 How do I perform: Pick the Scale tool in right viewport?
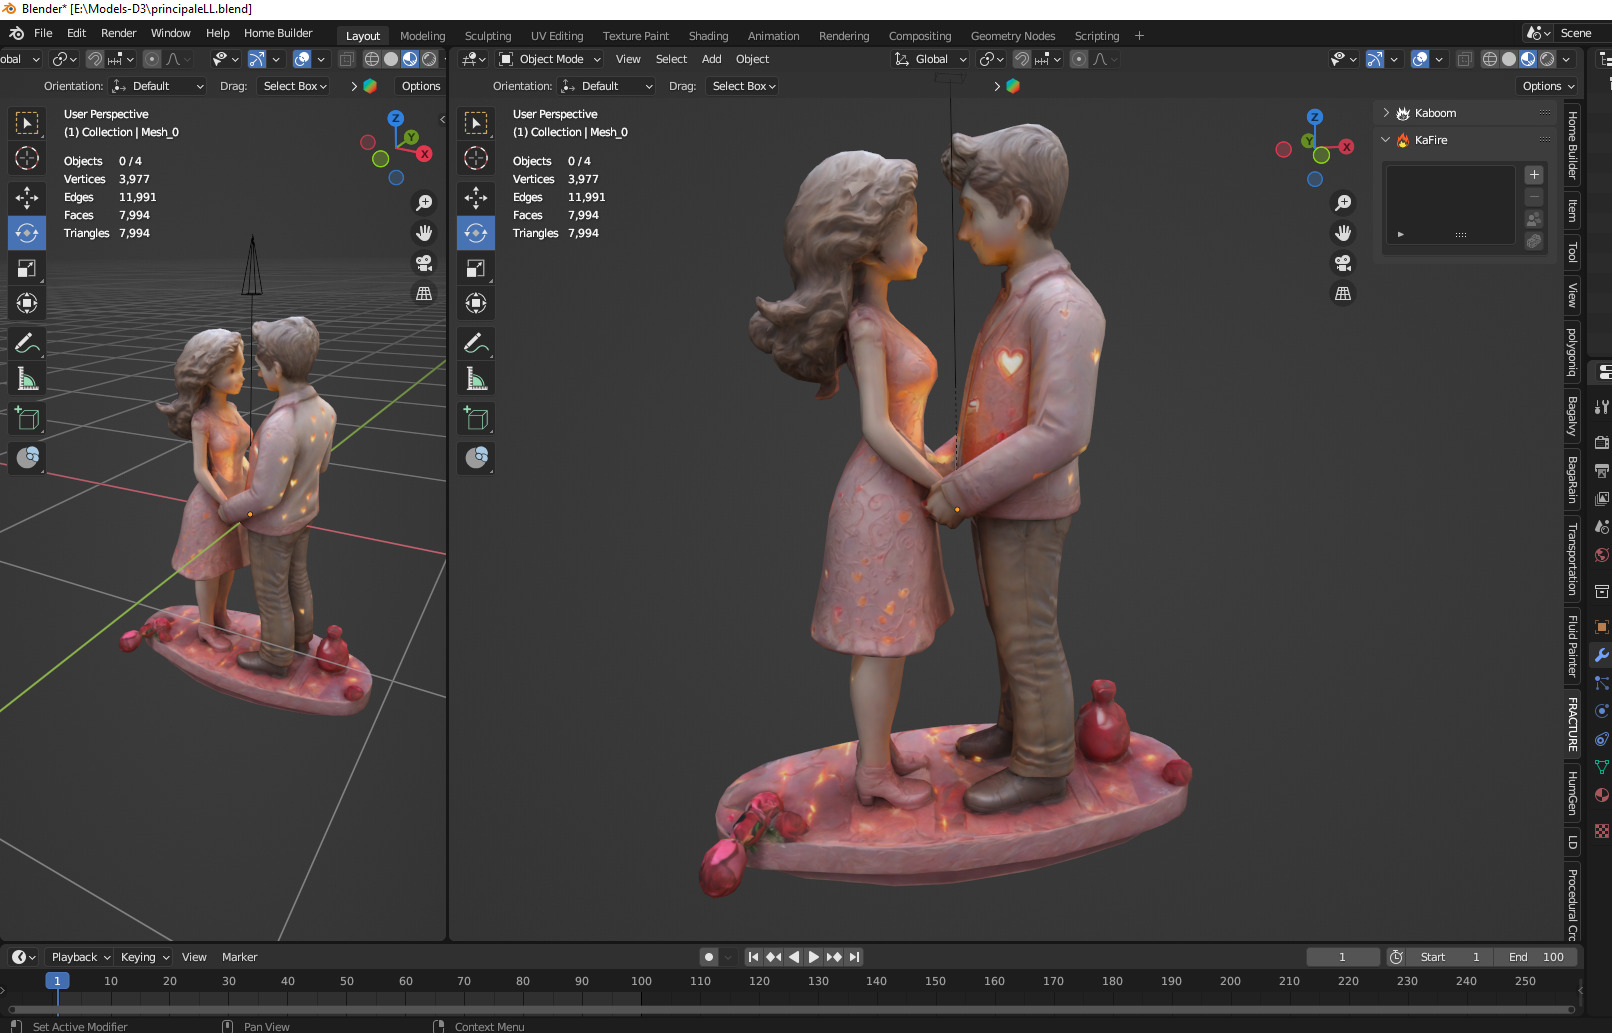click(x=476, y=268)
